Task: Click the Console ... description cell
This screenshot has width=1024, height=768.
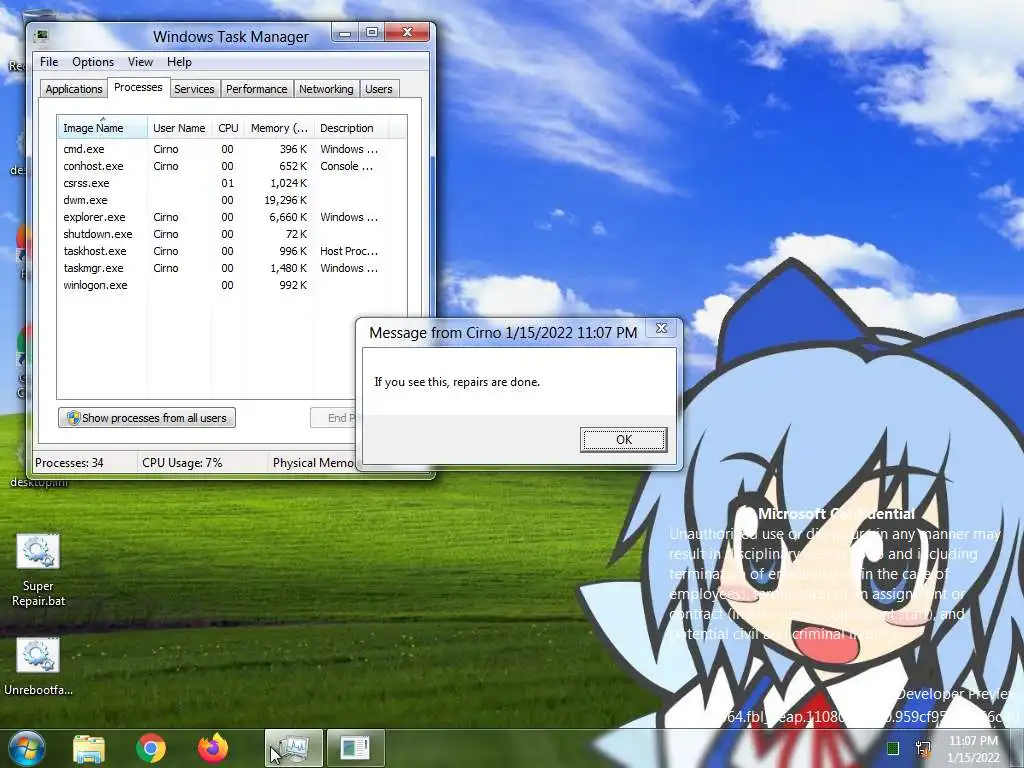Action: coord(346,166)
